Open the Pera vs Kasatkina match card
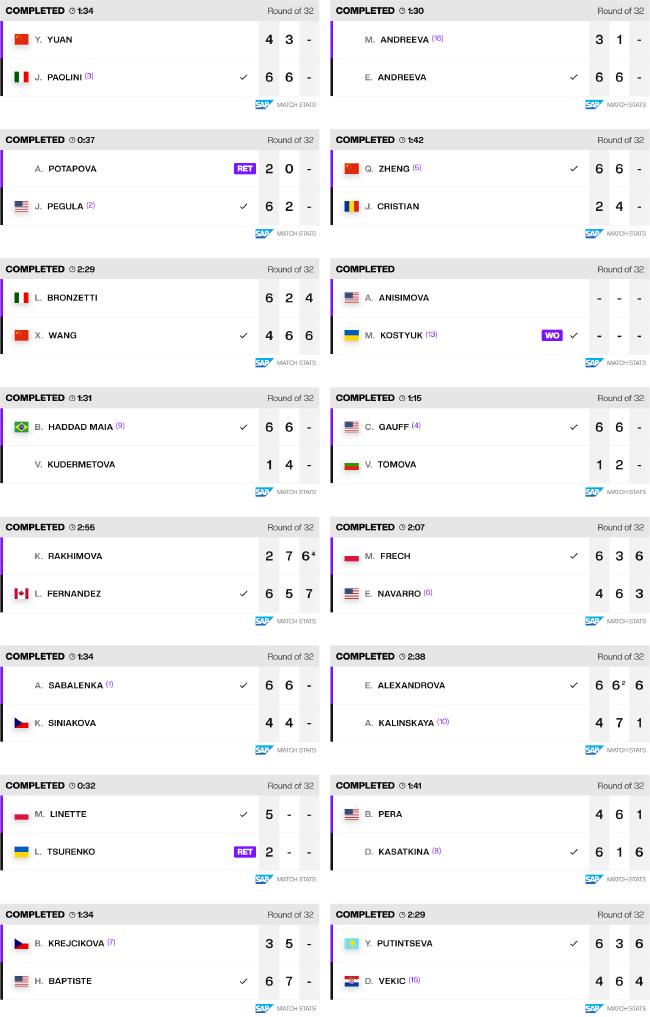The height and width of the screenshot is (1017, 650). pyautogui.click(x=490, y=833)
